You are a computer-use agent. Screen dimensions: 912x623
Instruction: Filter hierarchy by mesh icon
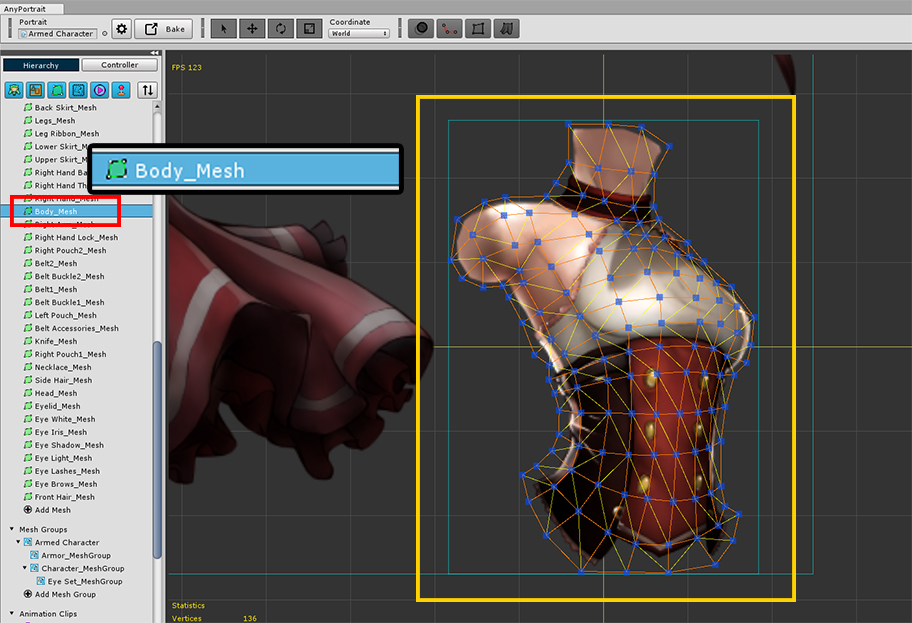[x=57, y=90]
